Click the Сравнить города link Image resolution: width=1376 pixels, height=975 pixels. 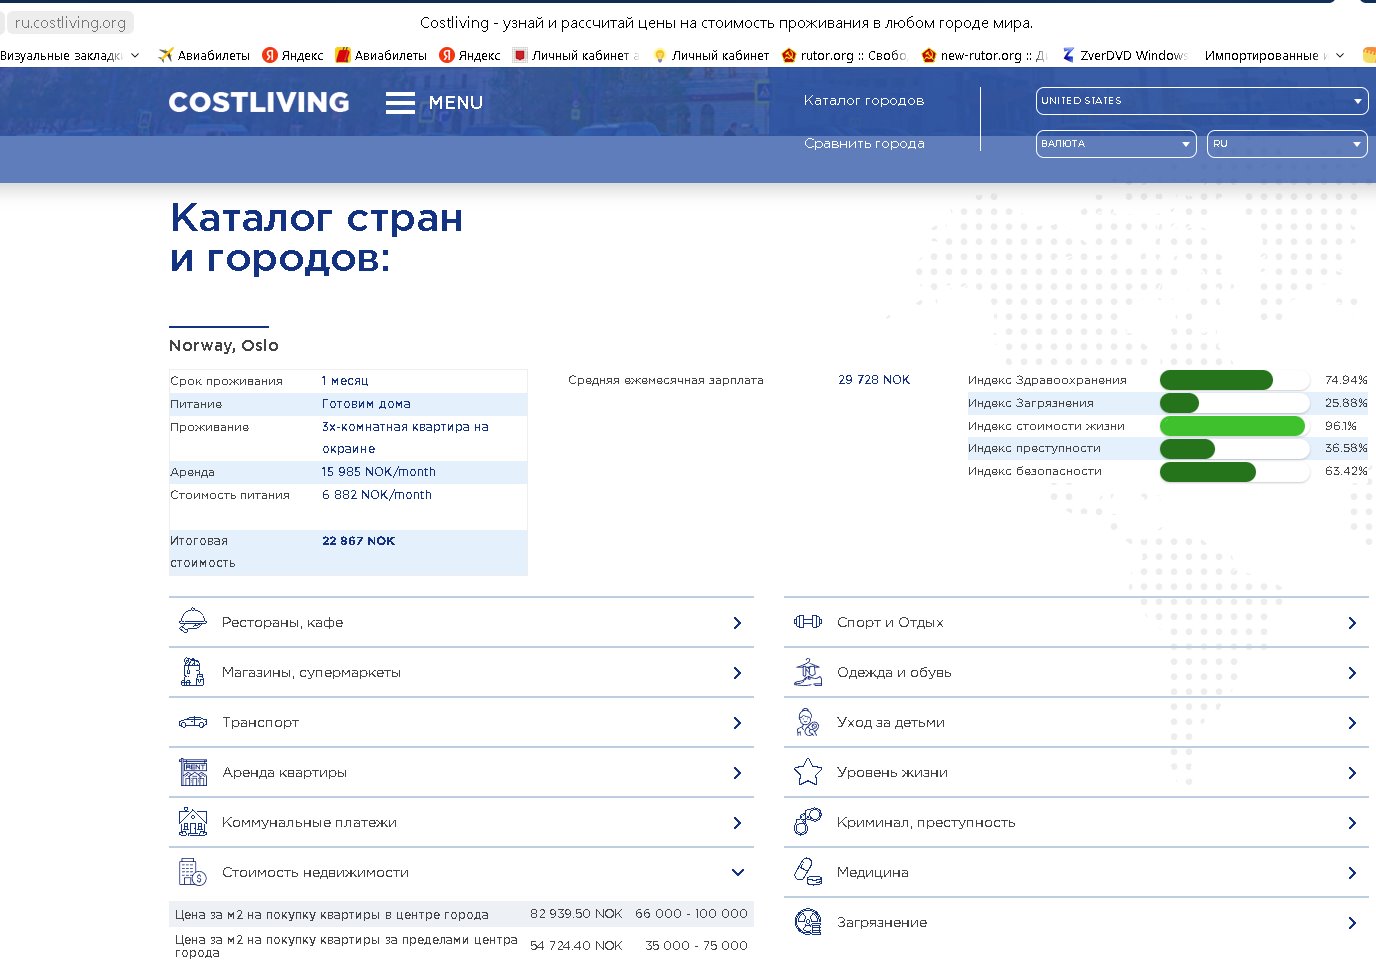point(863,144)
